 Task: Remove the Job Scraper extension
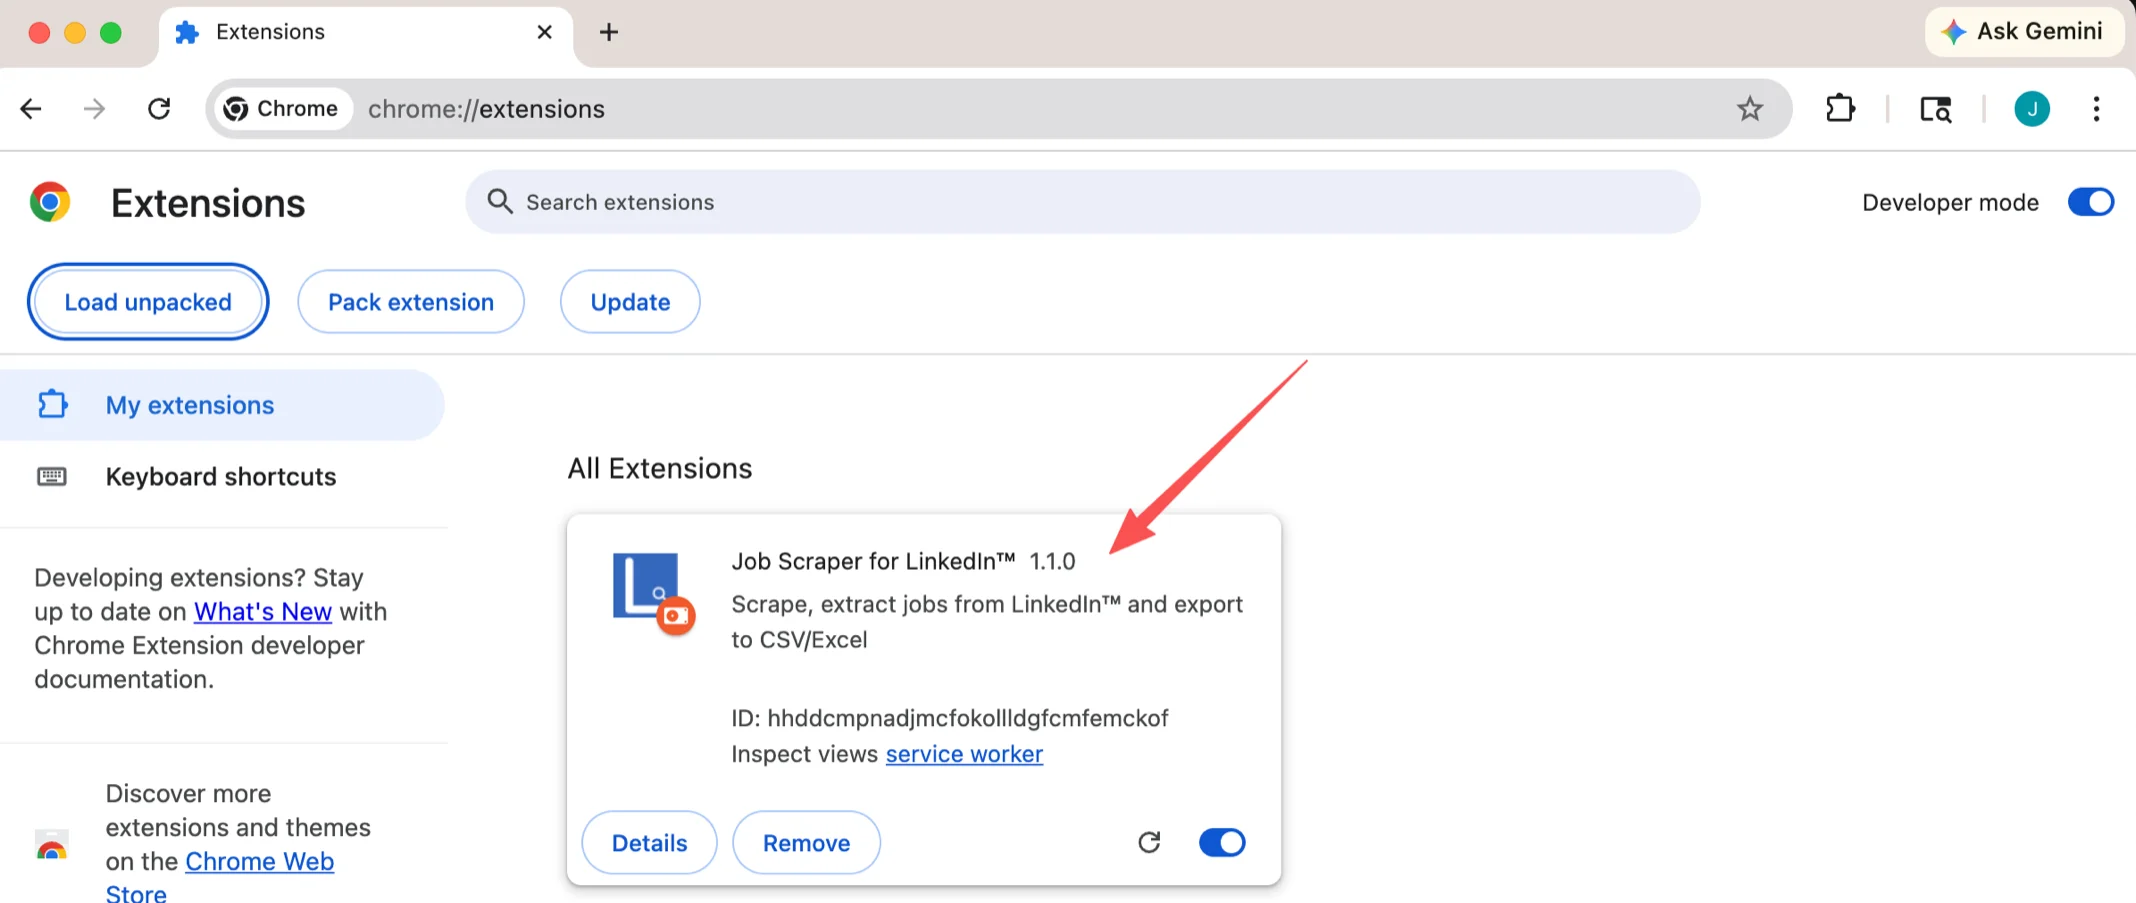pos(806,843)
